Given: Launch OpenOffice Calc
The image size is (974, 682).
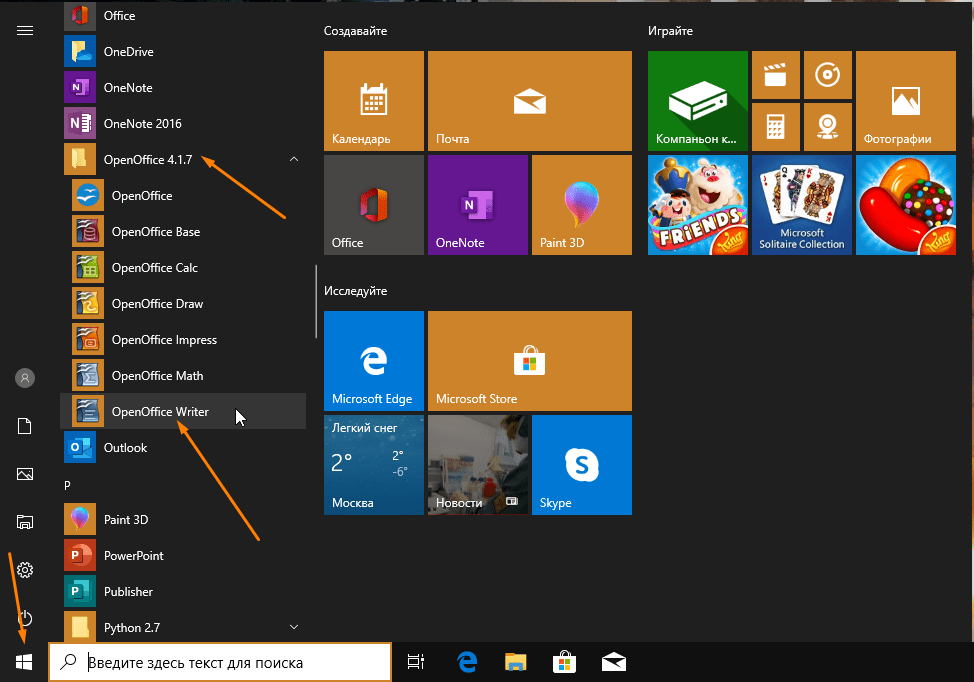Looking at the screenshot, I should point(183,268).
